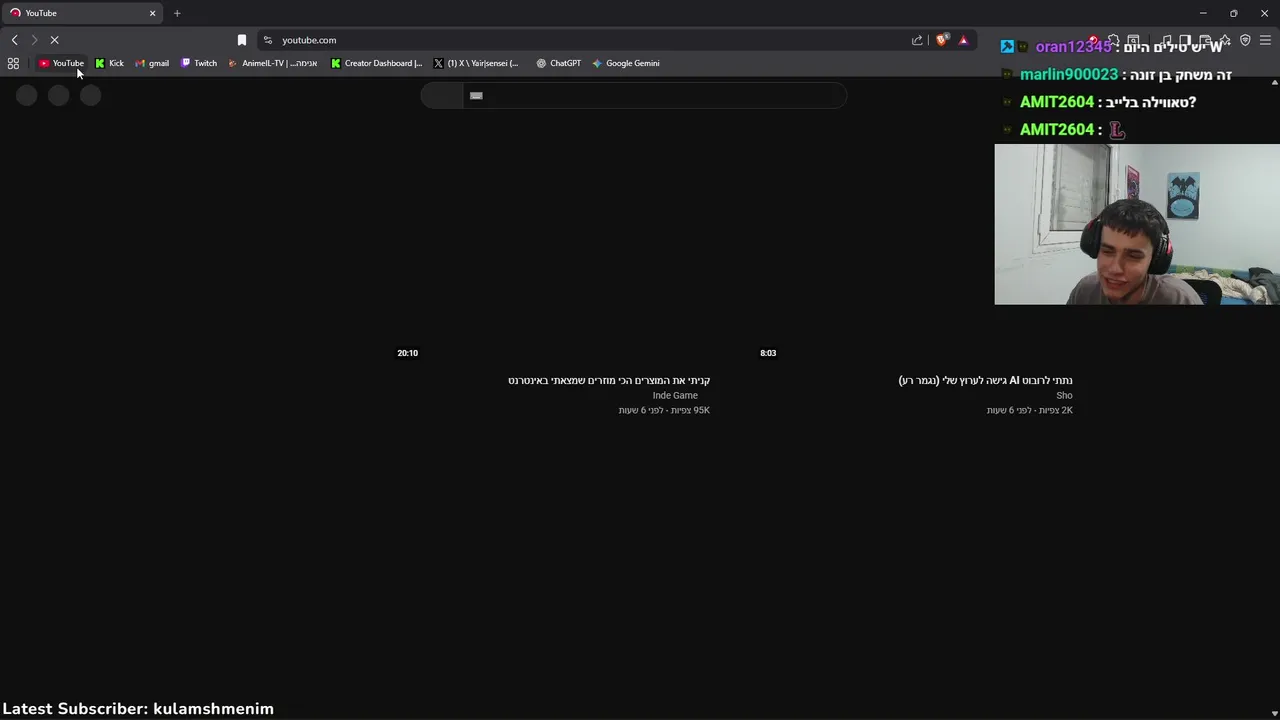
Task: Open the Sho AI robot video title
Action: coord(986,380)
